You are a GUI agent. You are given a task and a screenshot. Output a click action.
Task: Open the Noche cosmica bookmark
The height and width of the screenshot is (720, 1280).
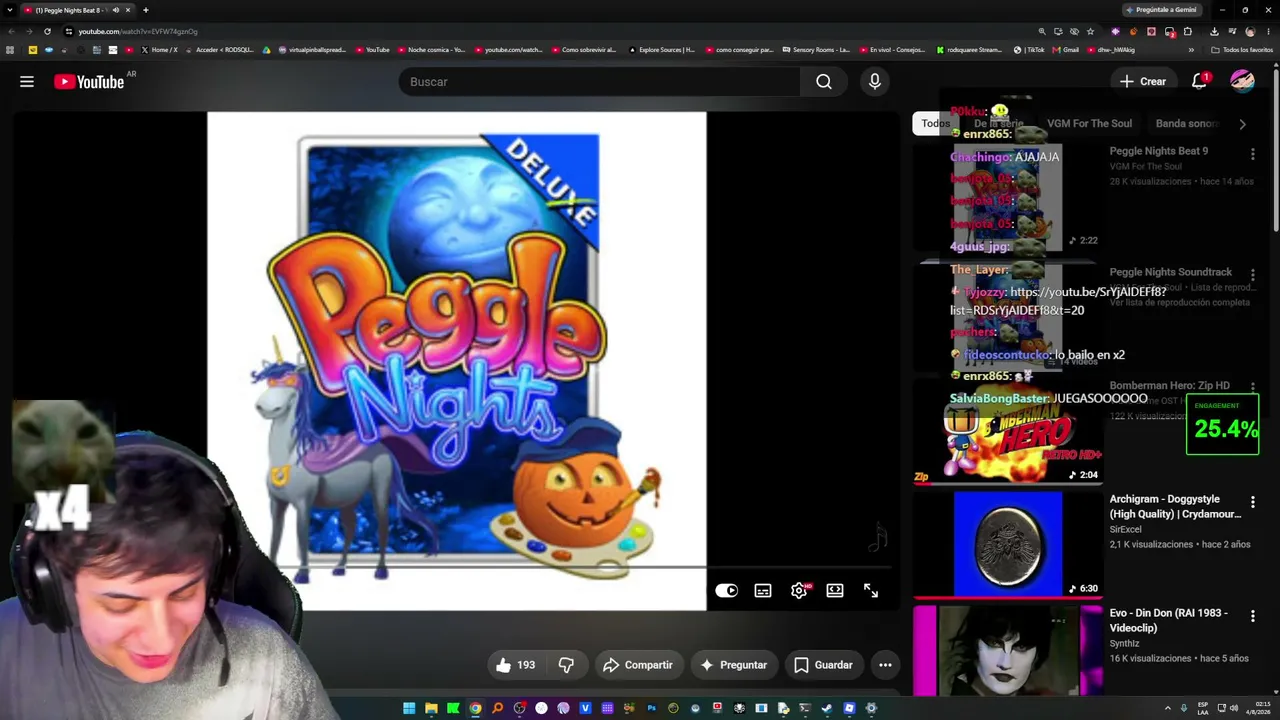pyautogui.click(x=431, y=50)
